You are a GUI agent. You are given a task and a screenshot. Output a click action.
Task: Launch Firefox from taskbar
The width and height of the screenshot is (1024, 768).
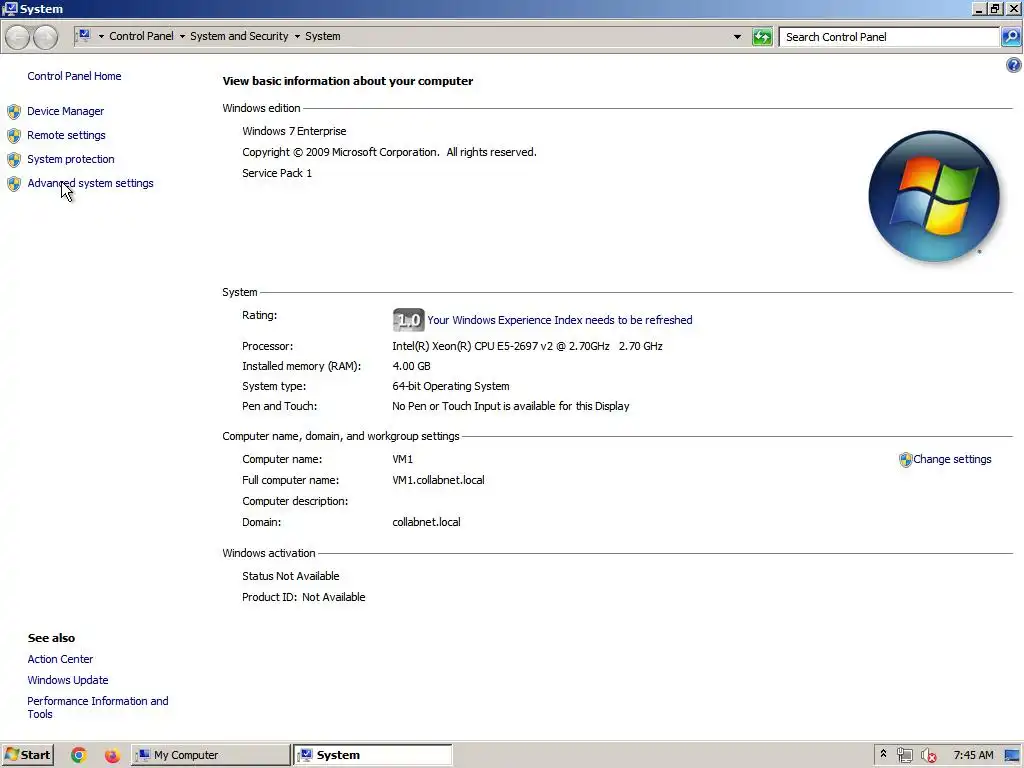112,755
